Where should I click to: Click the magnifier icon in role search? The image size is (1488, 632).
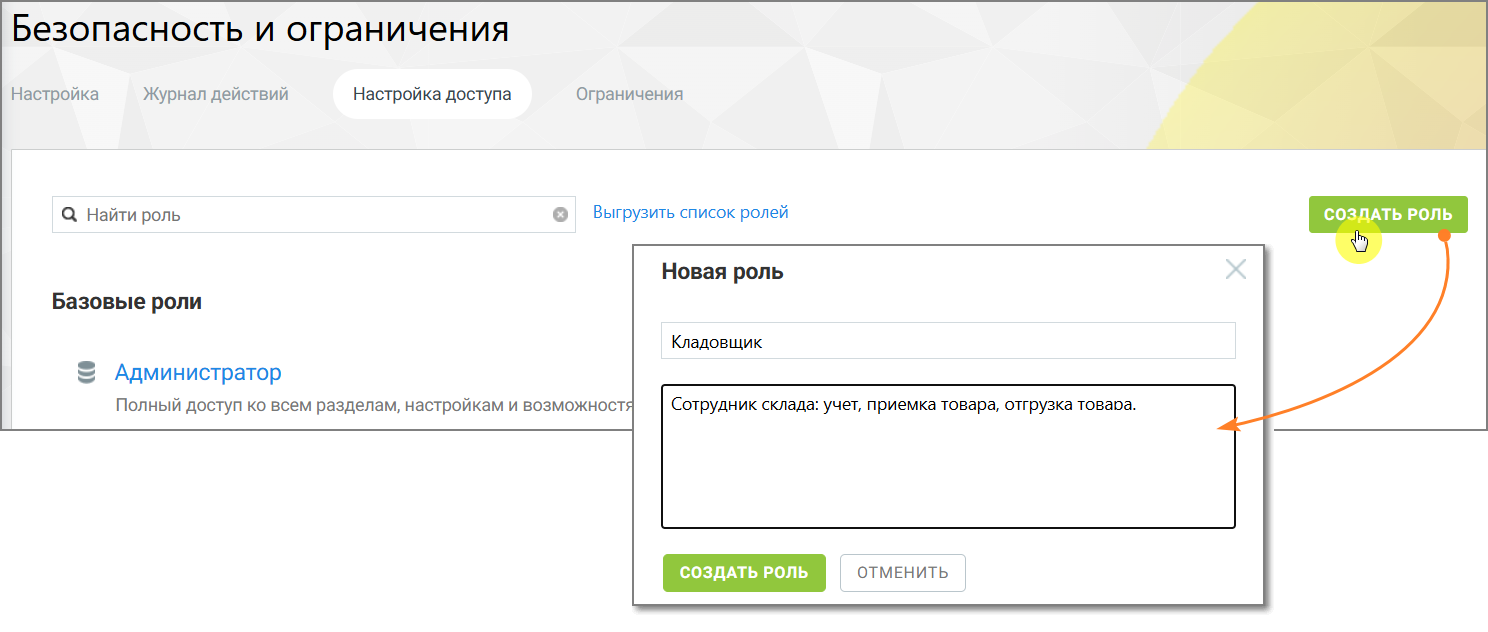(69, 214)
